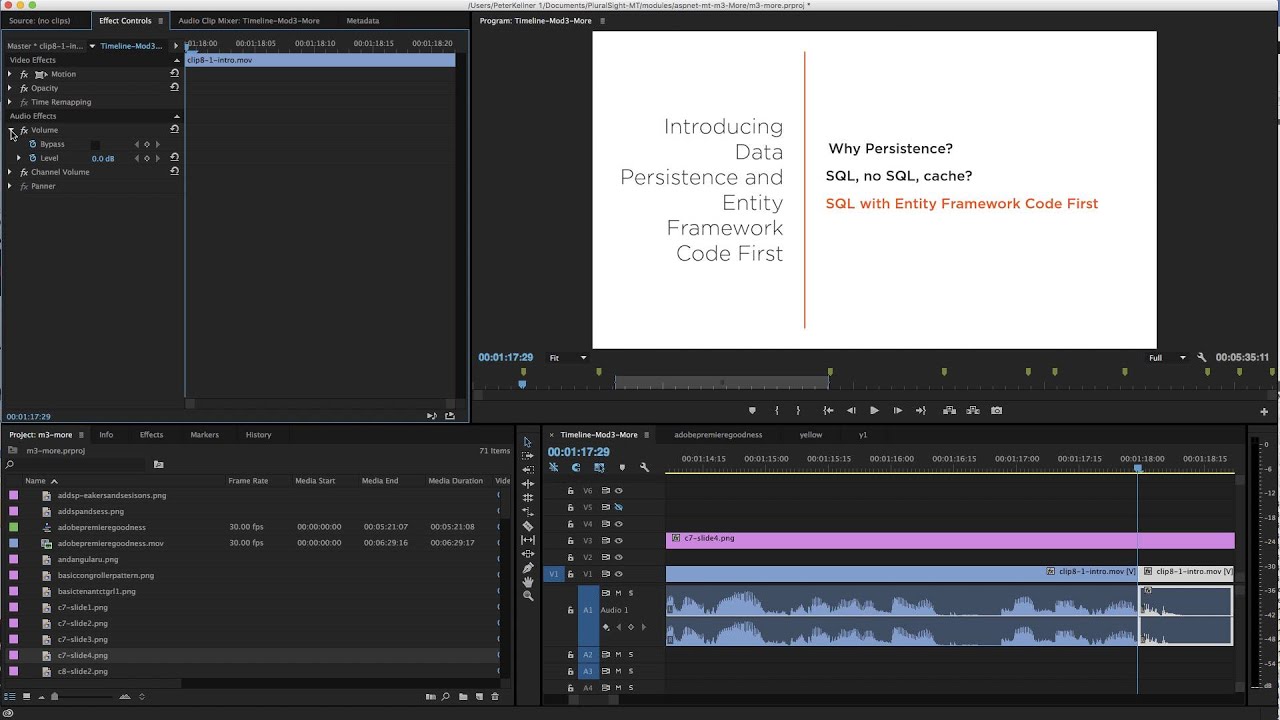
Task: Click the Level value 0.0 dB
Action: point(102,158)
